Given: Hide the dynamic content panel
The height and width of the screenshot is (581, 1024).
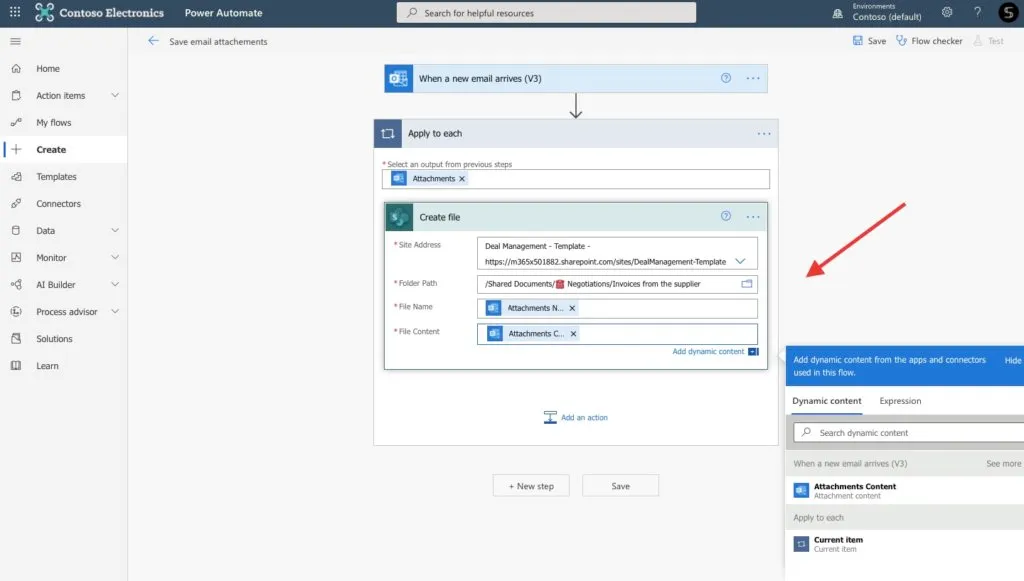Looking at the screenshot, I should click(x=1012, y=360).
